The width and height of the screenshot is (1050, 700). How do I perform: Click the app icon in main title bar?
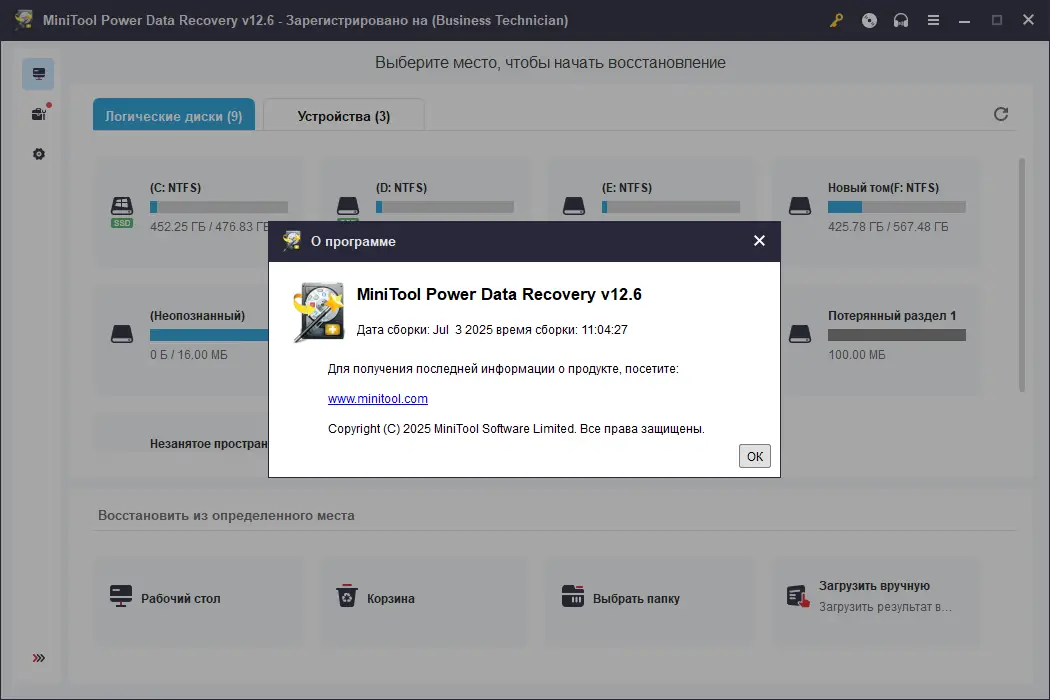tap(24, 19)
